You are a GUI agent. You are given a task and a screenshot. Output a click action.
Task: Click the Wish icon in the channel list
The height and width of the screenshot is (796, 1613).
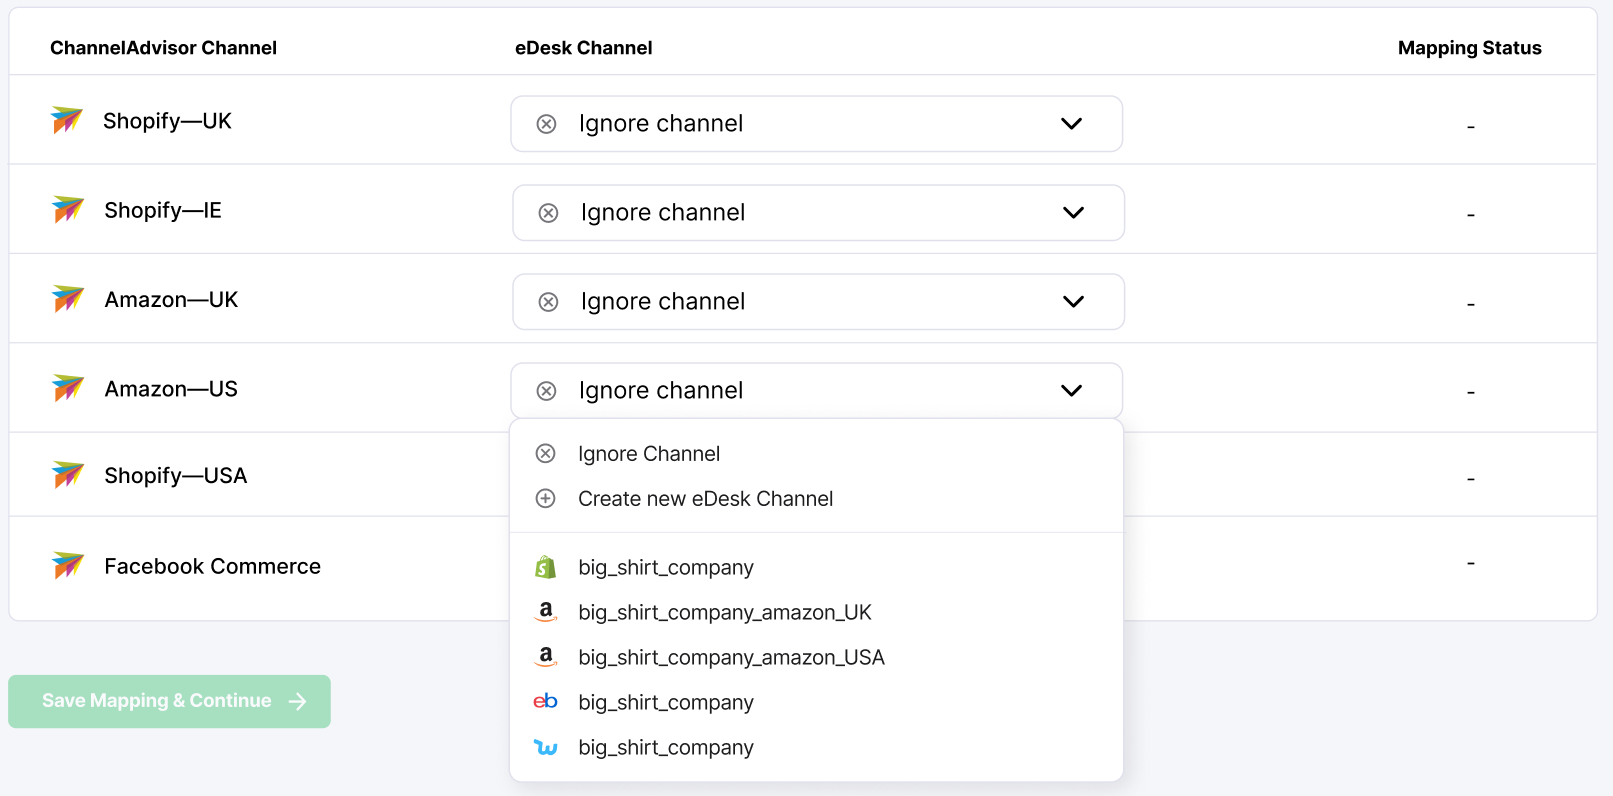pos(546,747)
